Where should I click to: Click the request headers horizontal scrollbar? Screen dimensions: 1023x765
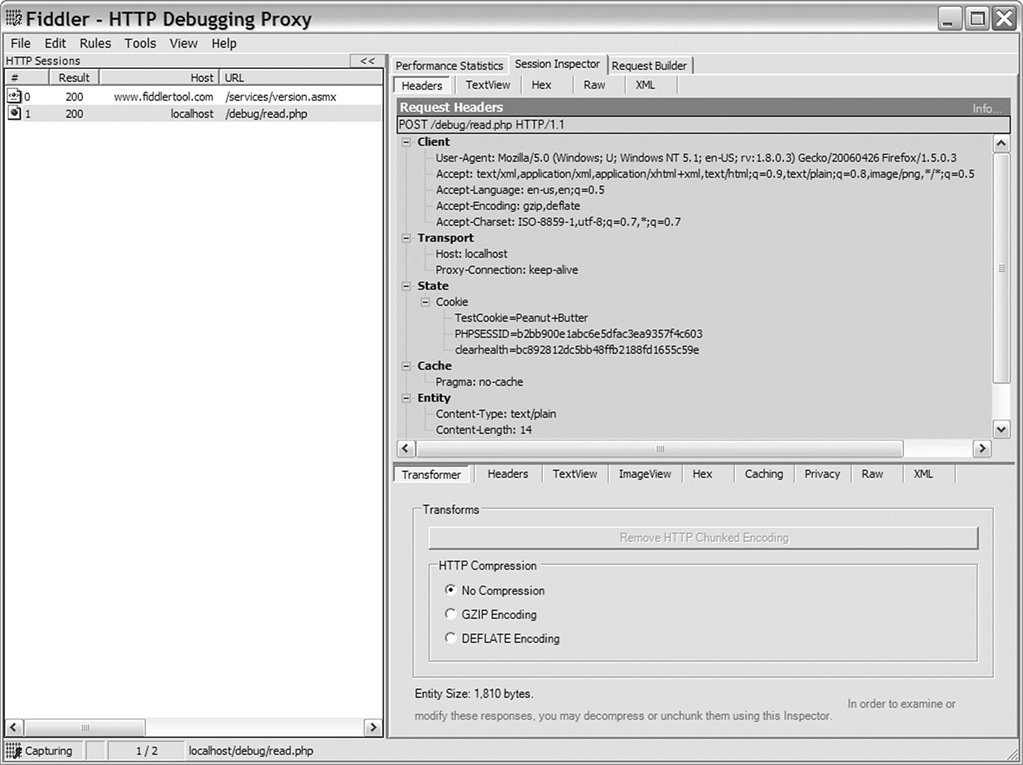660,449
